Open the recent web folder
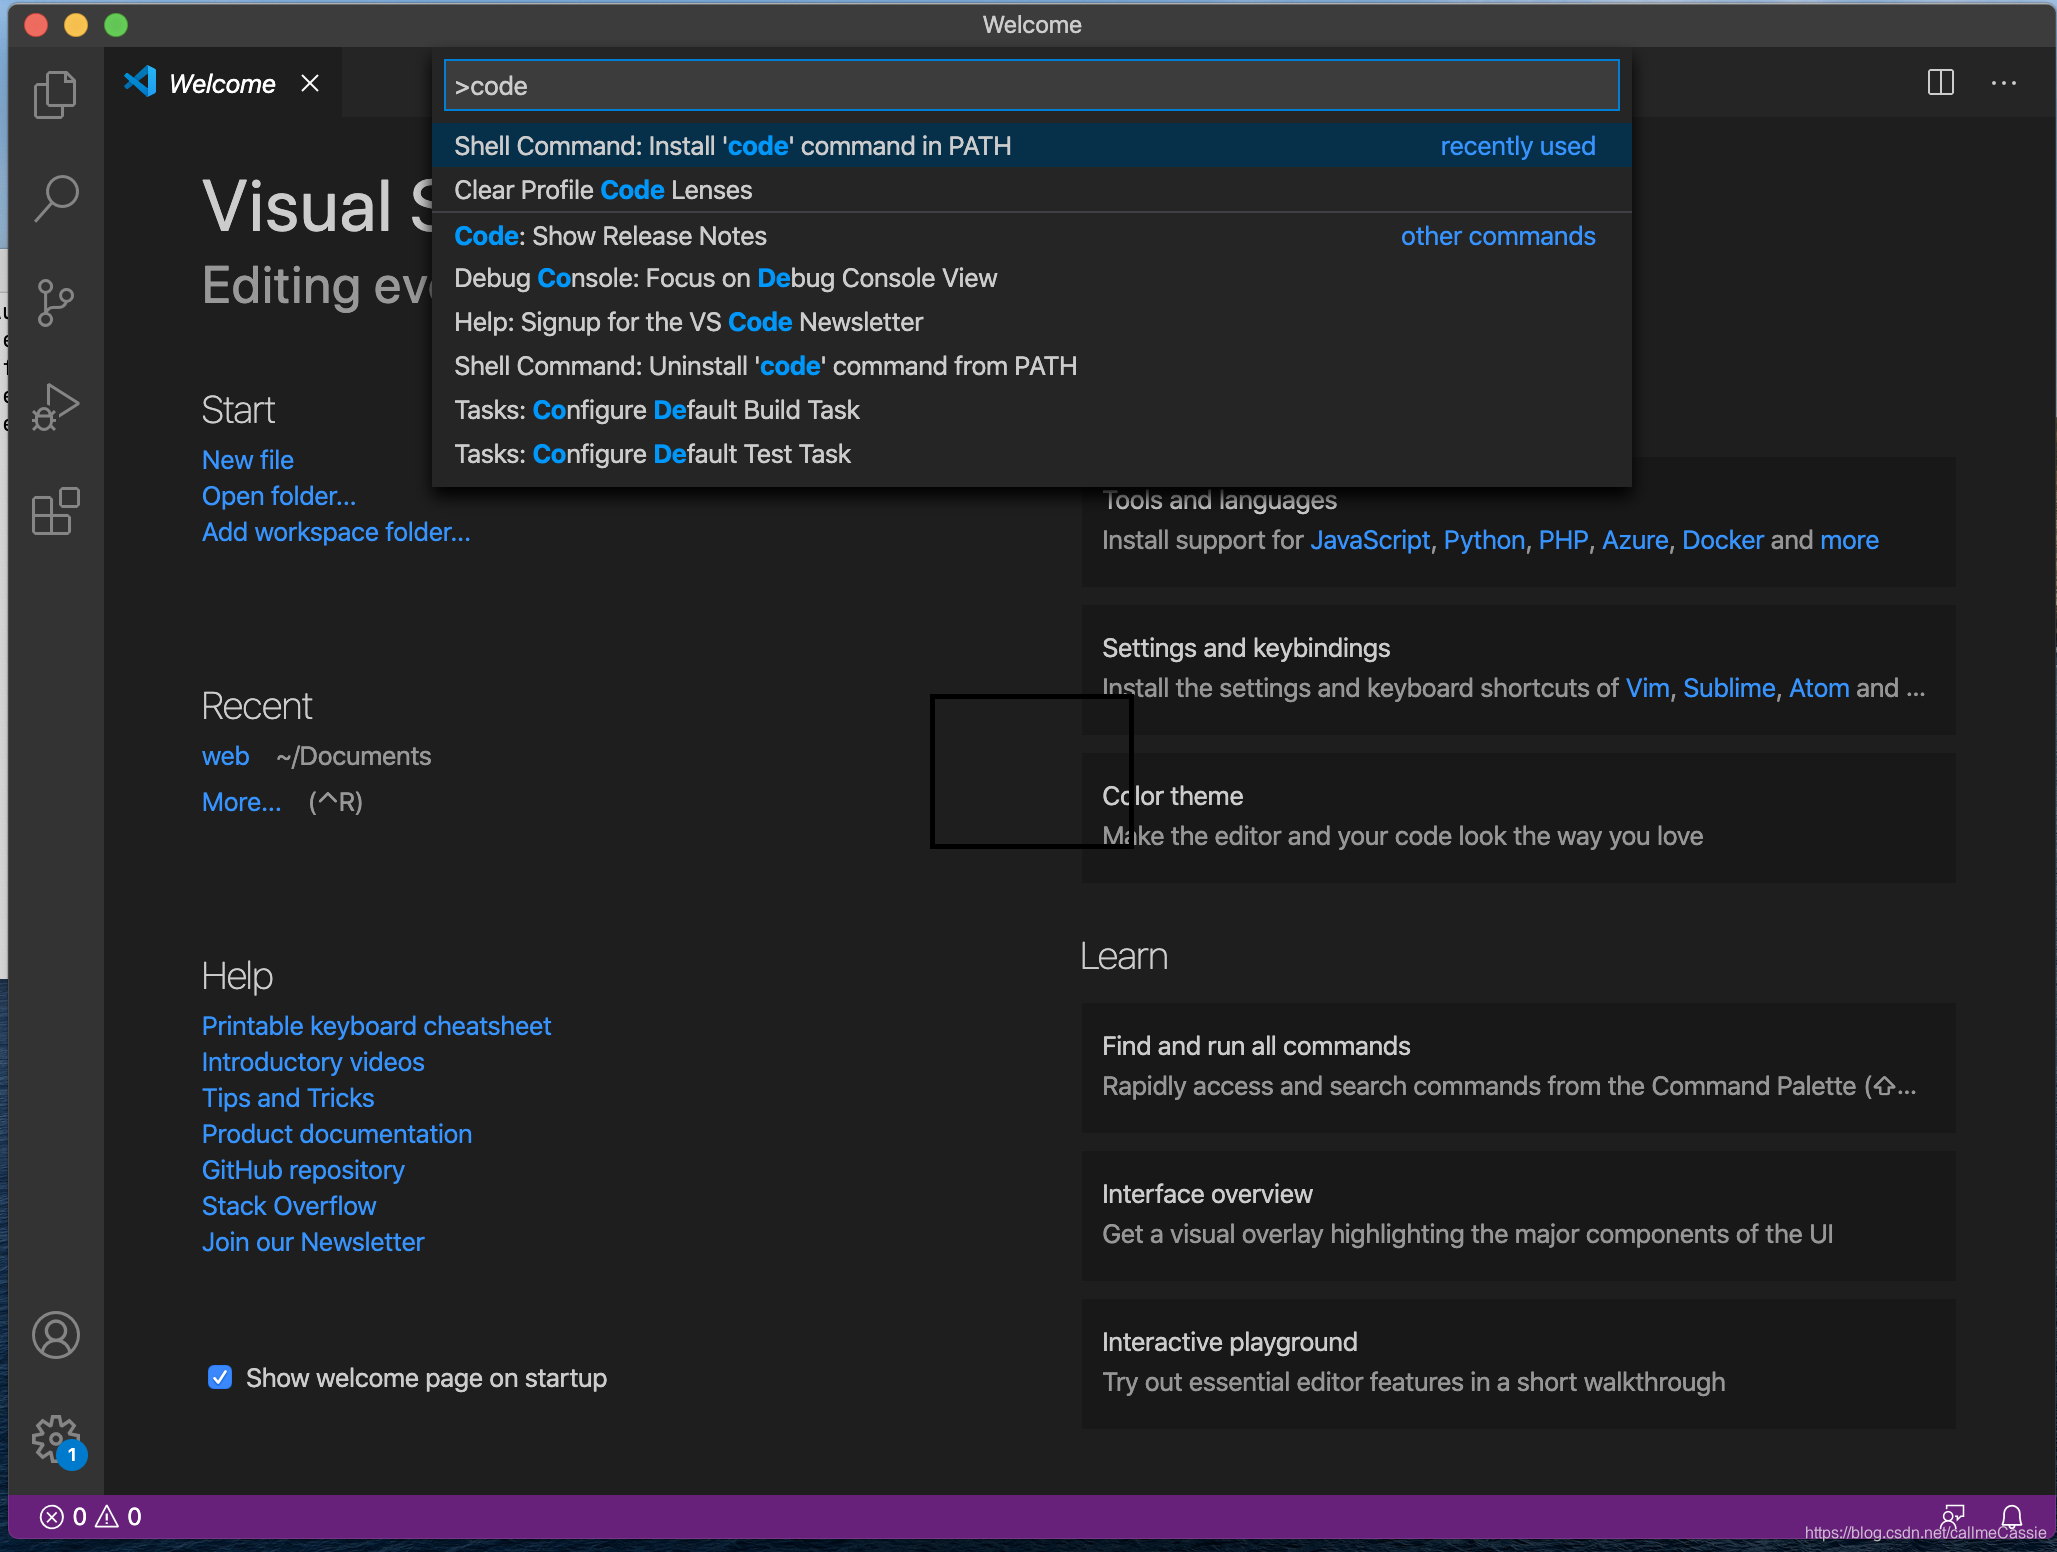The height and width of the screenshot is (1552, 2057). click(225, 756)
